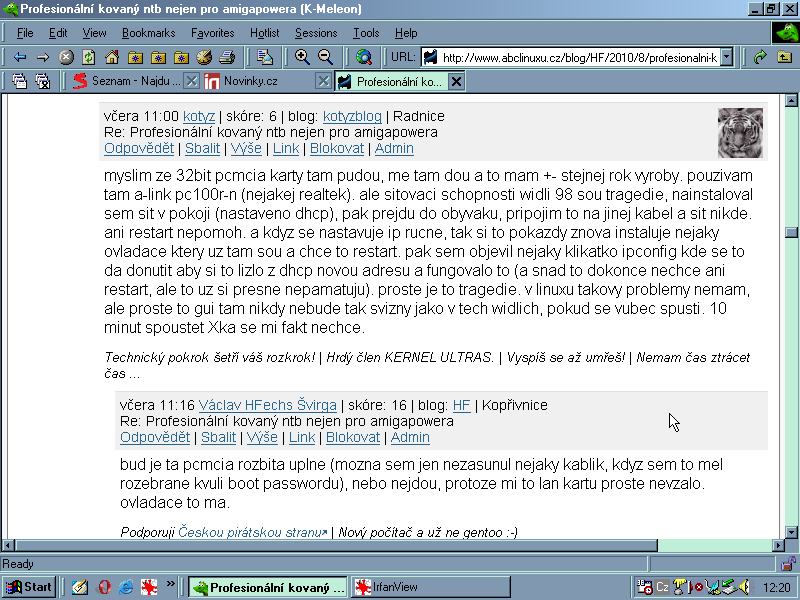Print the page with the printer icon
This screenshot has width=800, height=600.
click(x=227, y=57)
